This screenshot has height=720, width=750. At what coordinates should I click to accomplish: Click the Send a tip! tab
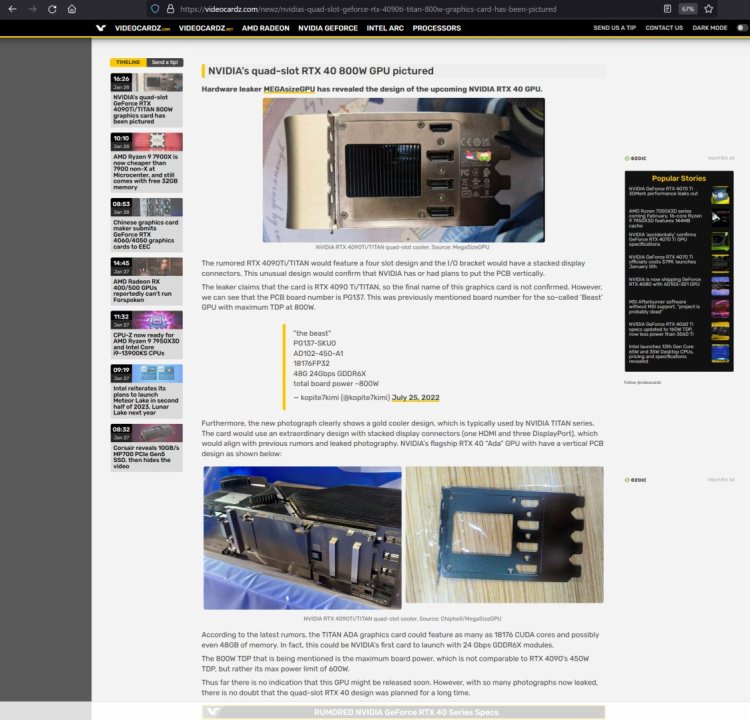pos(165,62)
